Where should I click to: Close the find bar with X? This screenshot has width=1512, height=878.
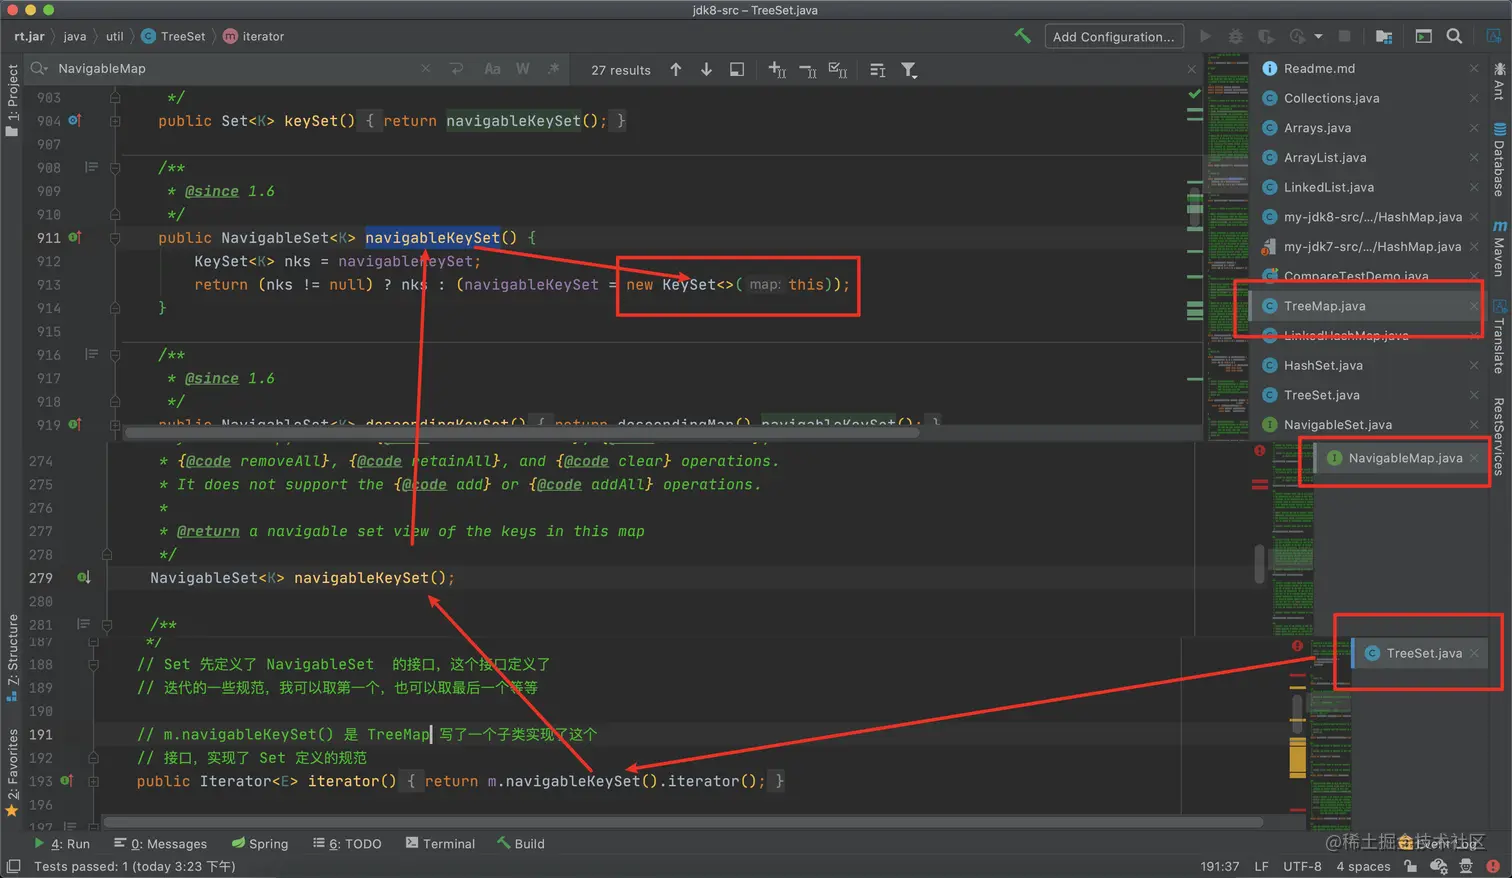pos(1191,69)
